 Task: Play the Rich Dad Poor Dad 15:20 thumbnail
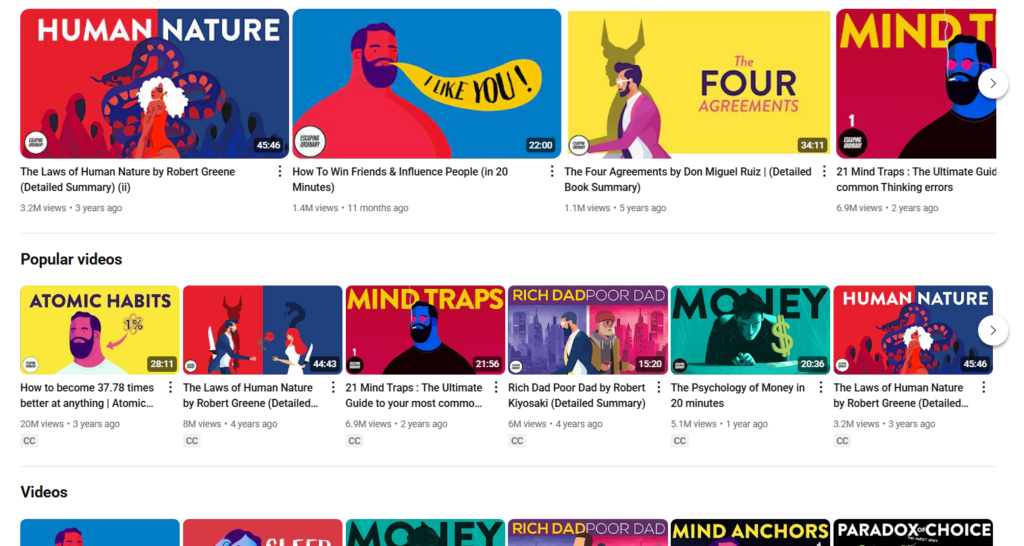[x=588, y=330]
